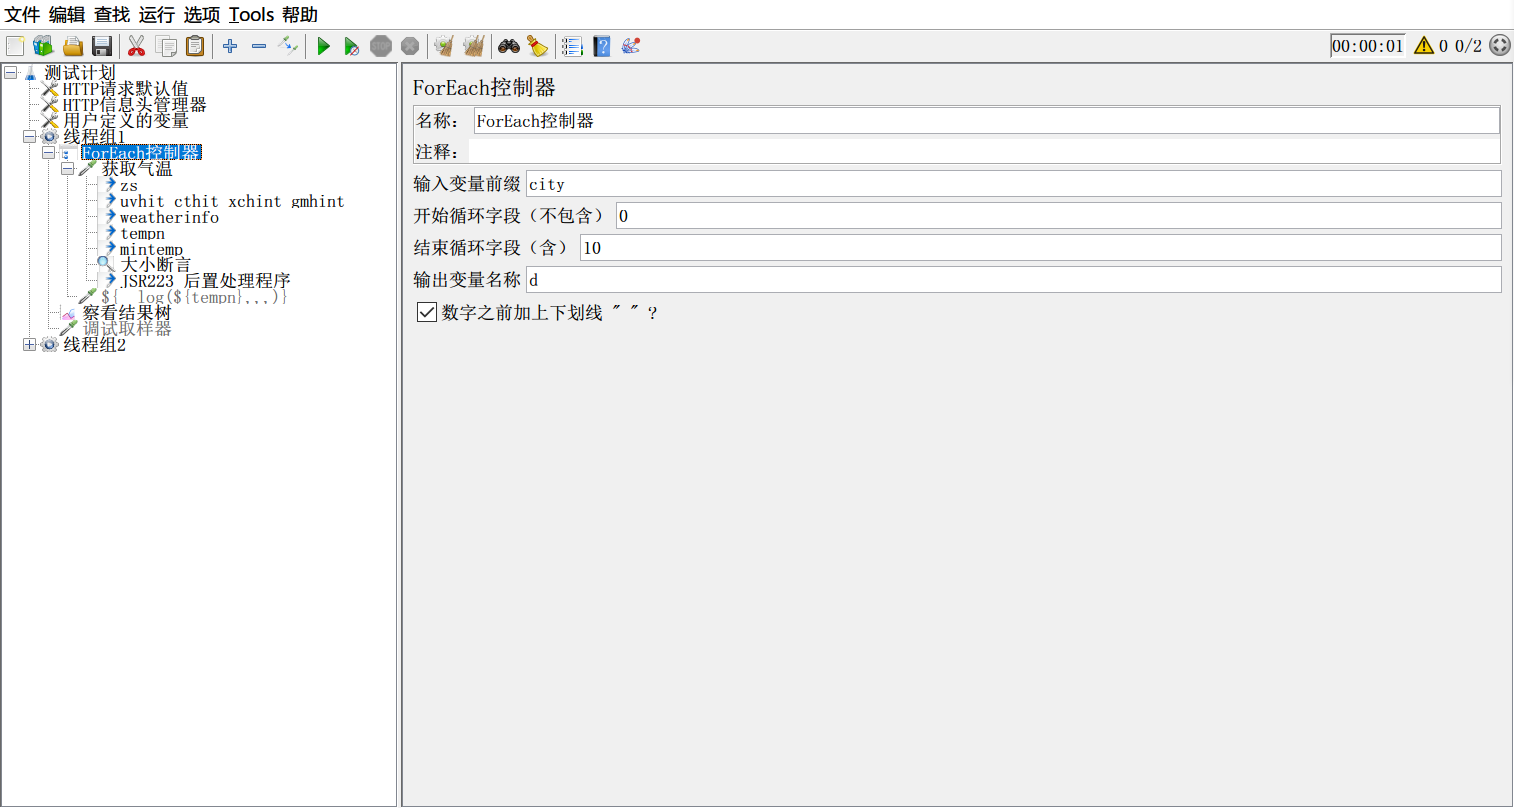1514x808 pixels.
Task: Click the 输入变量前缀 field containing city
Action: point(1013,184)
